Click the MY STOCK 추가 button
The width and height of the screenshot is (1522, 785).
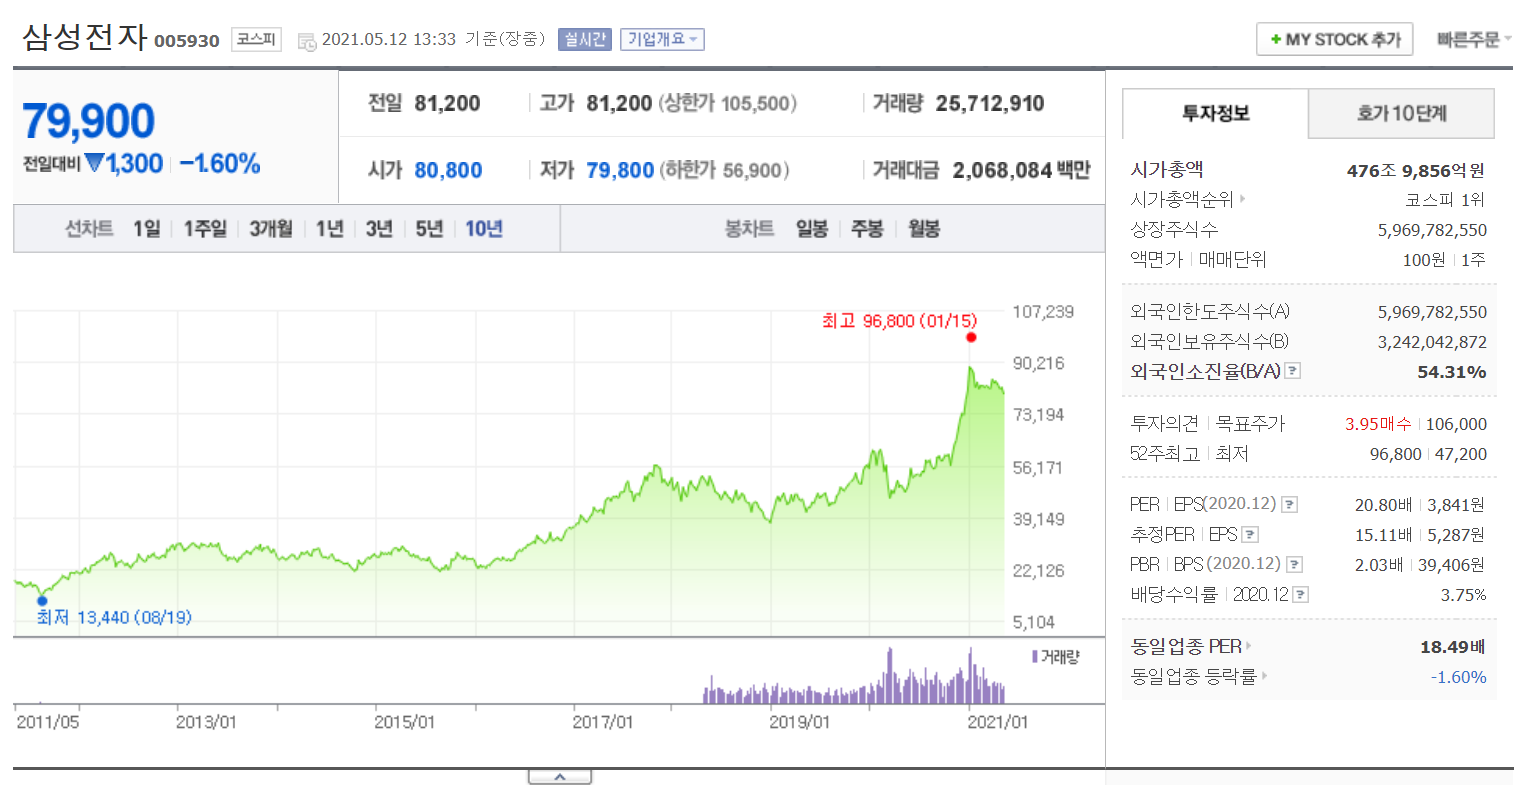pyautogui.click(x=1334, y=39)
